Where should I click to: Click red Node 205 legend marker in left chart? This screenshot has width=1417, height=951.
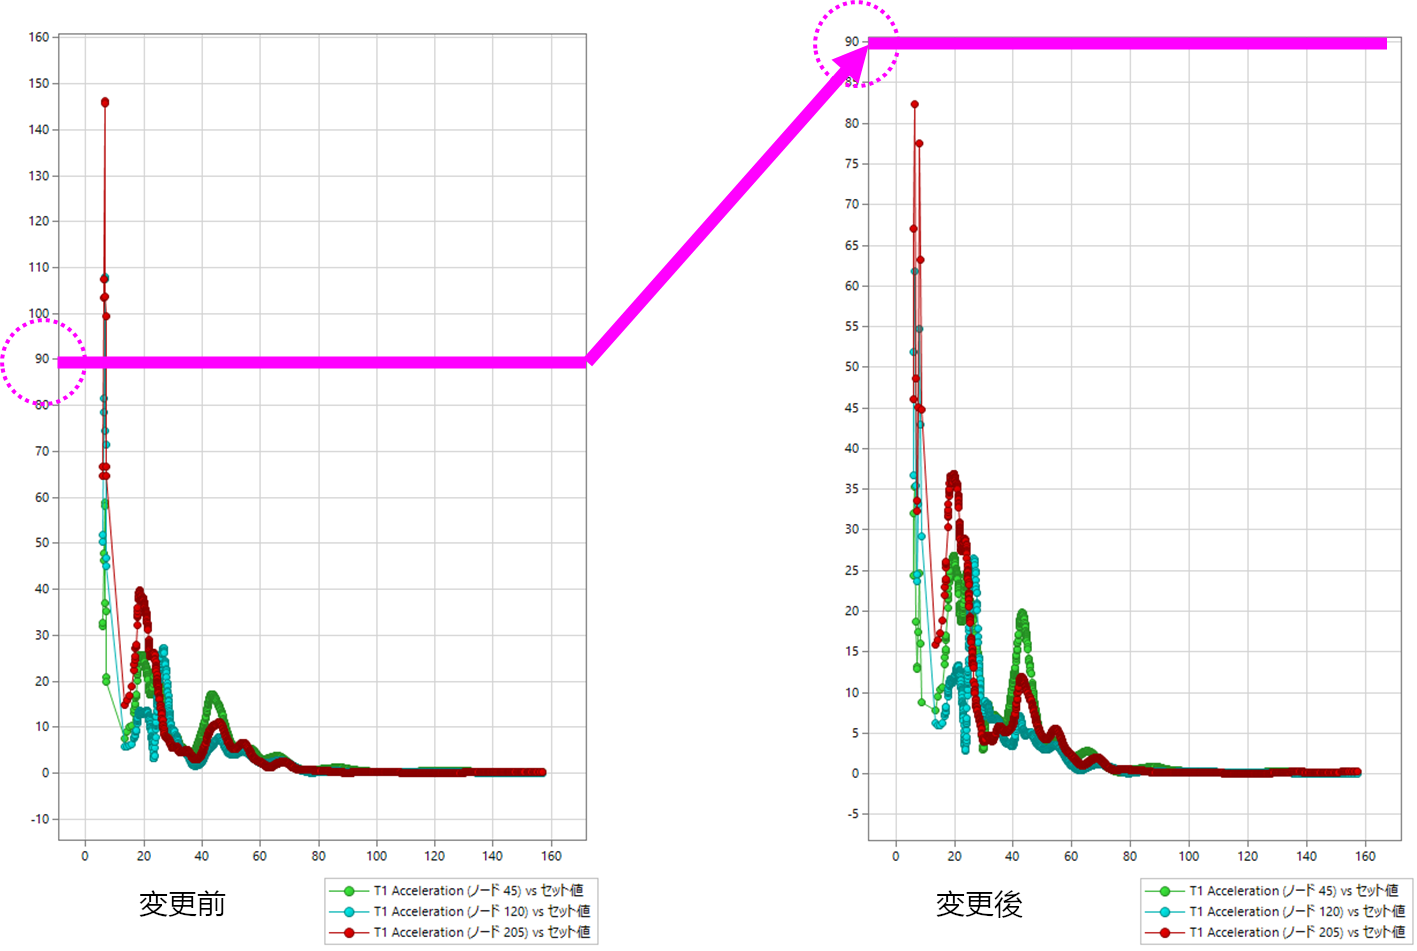(349, 932)
